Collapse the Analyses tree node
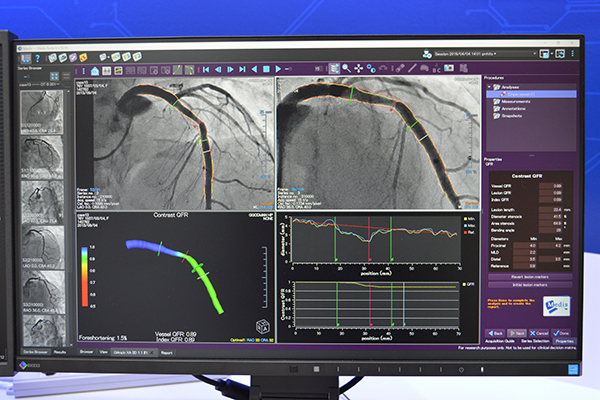Screen dimensions: 600x400 [489, 86]
